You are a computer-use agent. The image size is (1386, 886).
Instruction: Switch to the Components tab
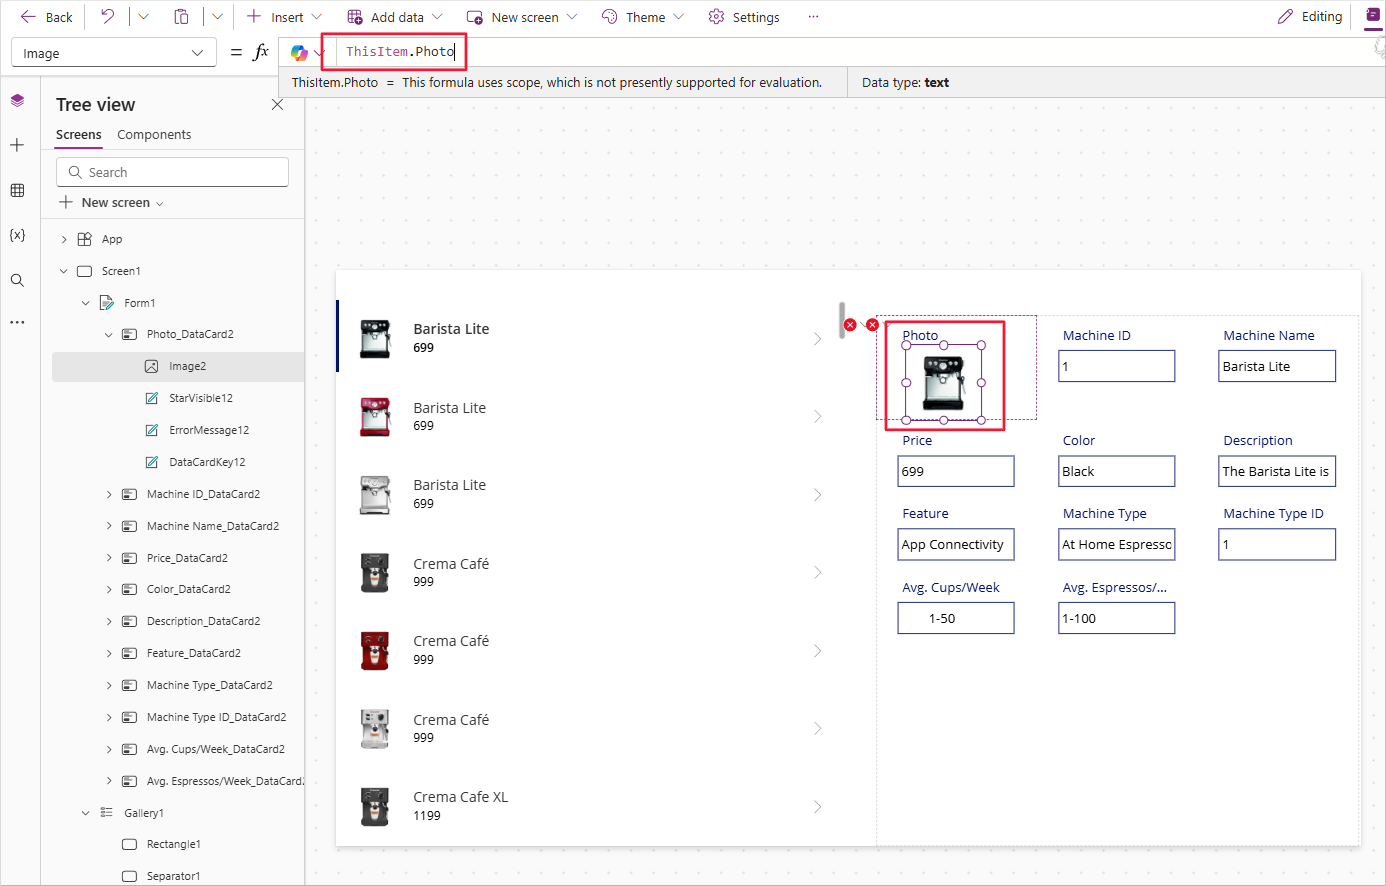pos(154,135)
